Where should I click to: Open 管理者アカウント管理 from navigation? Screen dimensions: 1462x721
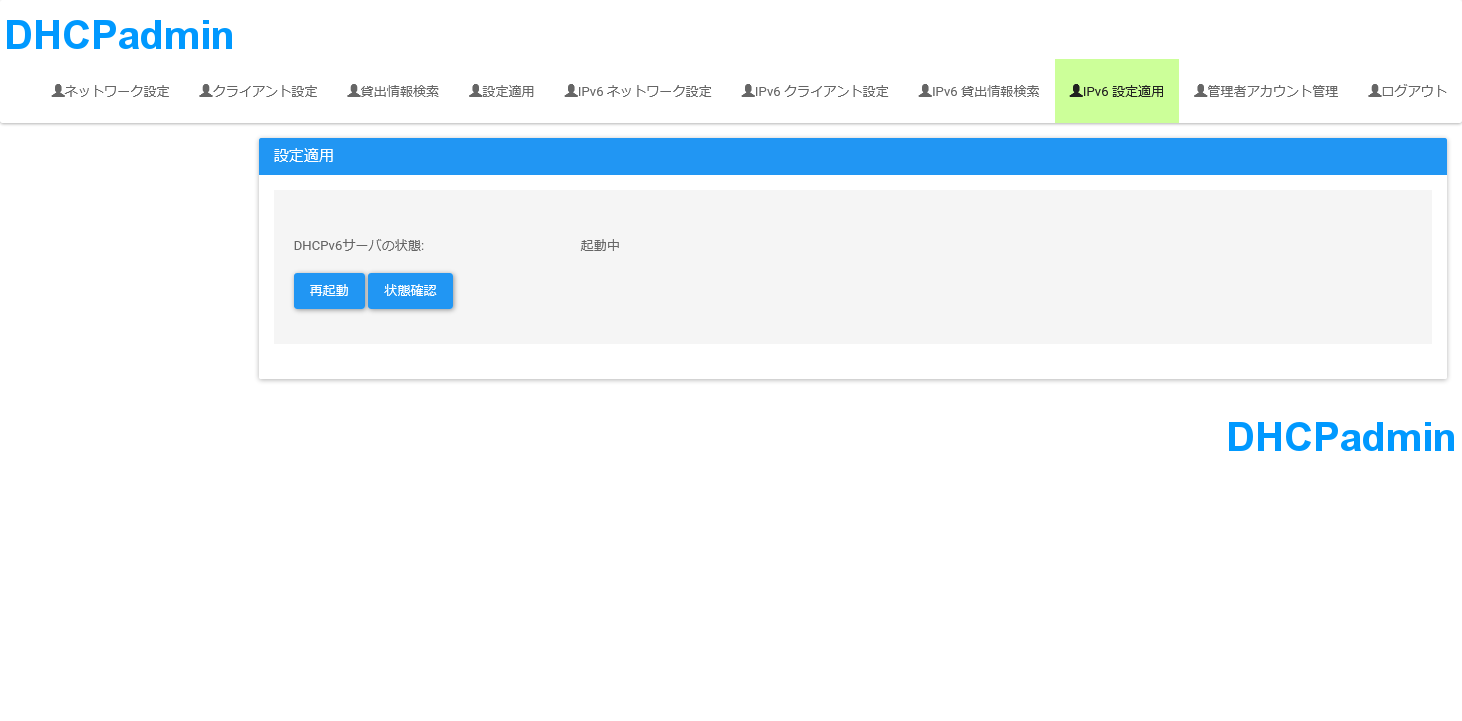(x=1272, y=92)
